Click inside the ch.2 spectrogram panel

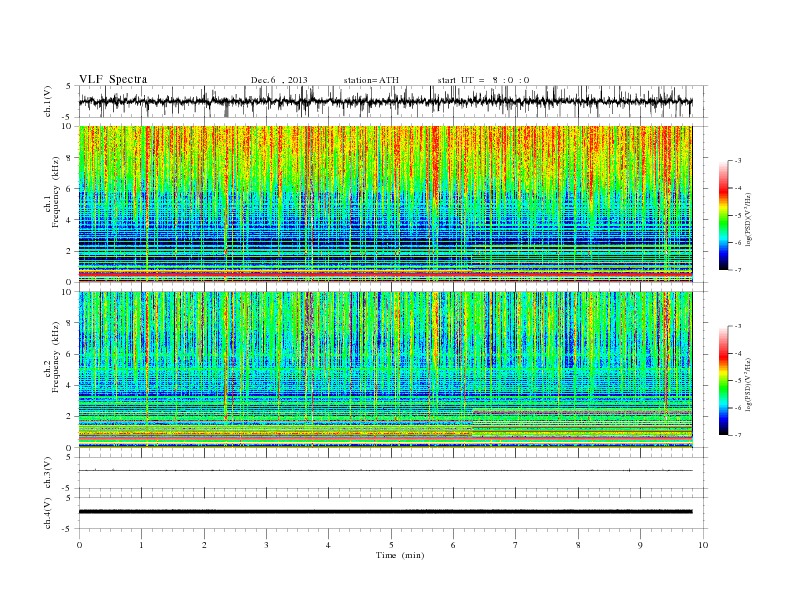tap(385, 370)
